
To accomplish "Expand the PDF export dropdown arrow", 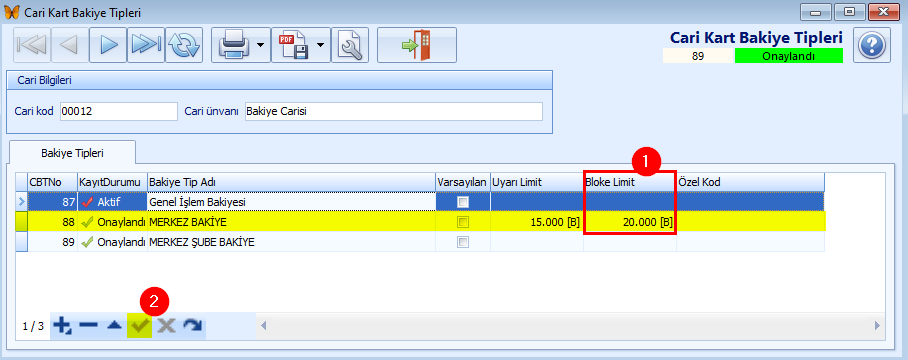I will 320,45.
